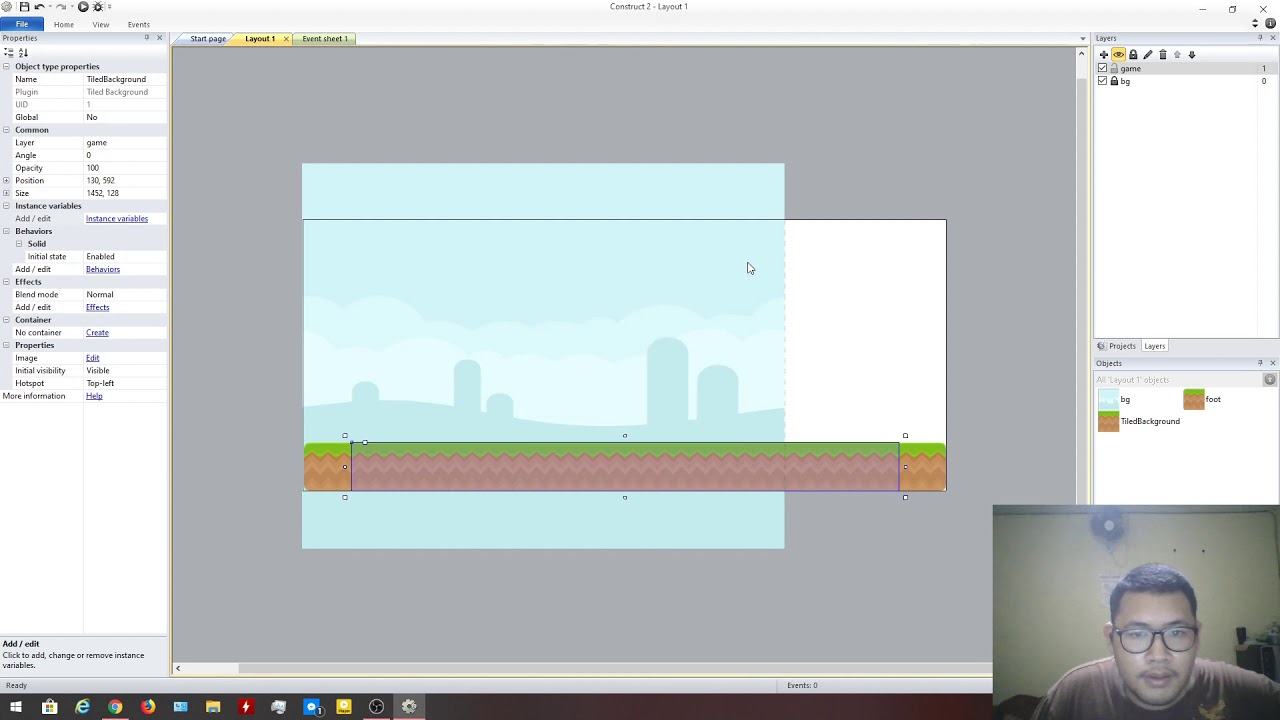1280x720 pixels.
Task: Uncheck the bg layer visibility checkbox
Action: point(1103,81)
